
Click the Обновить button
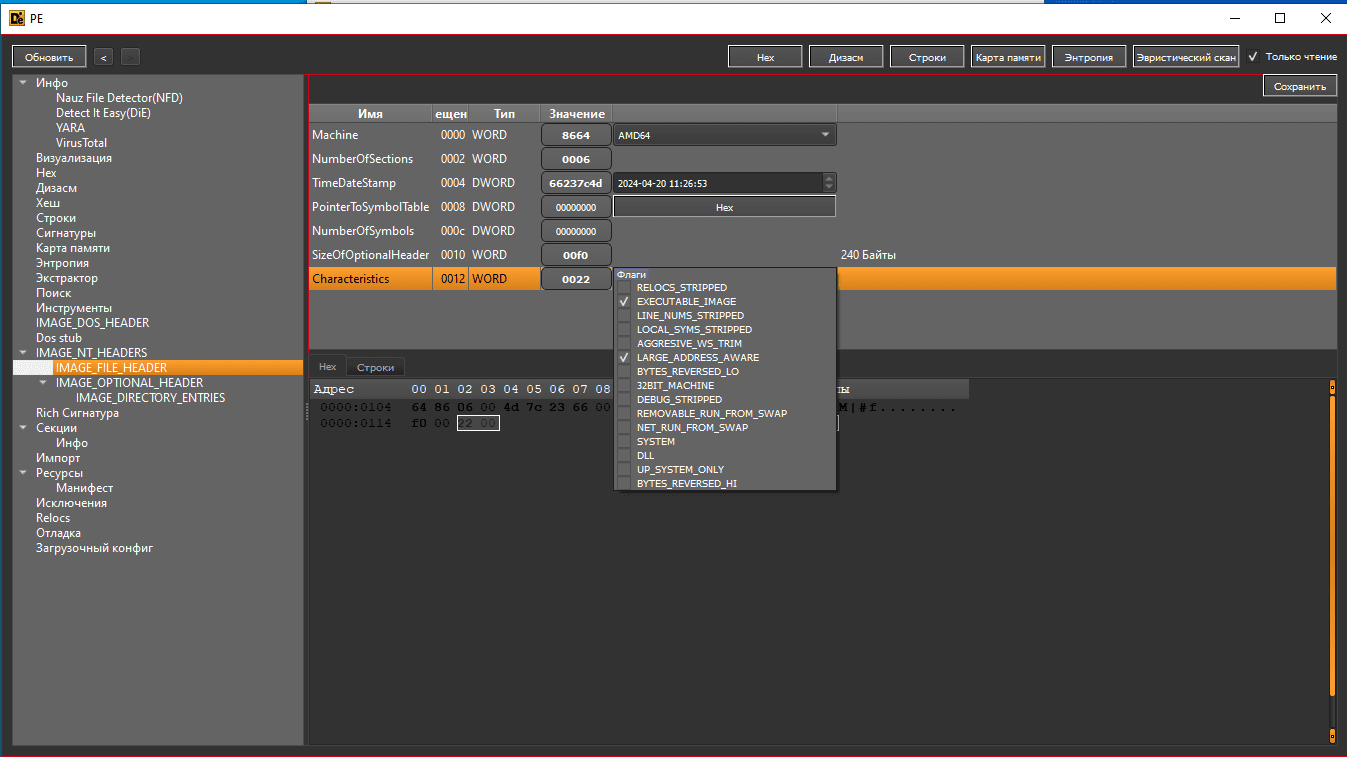click(x=49, y=57)
